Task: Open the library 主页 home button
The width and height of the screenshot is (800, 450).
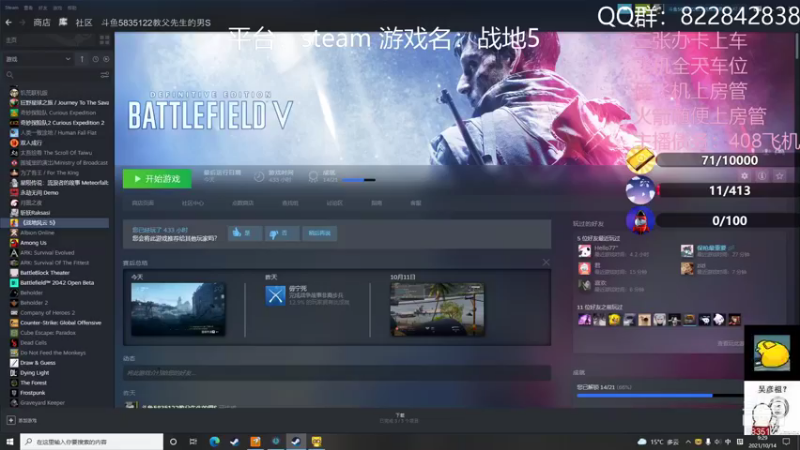Action: (11, 40)
